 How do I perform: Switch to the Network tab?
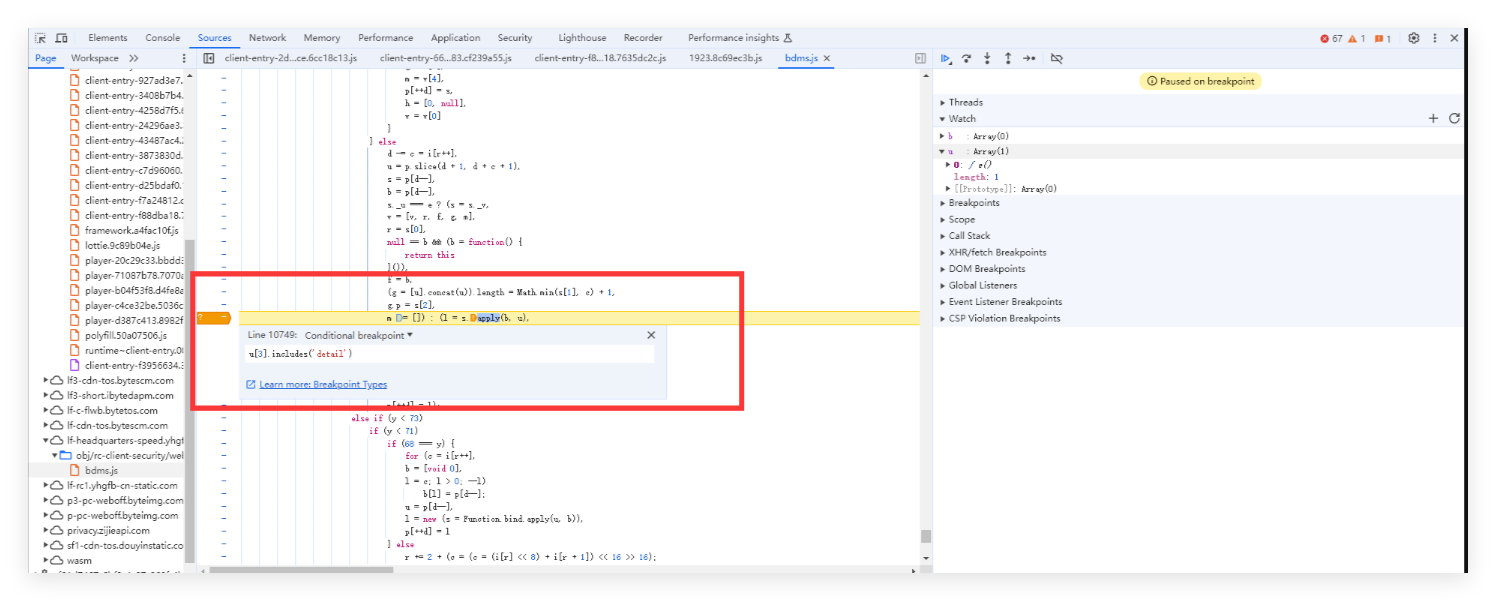coord(267,38)
